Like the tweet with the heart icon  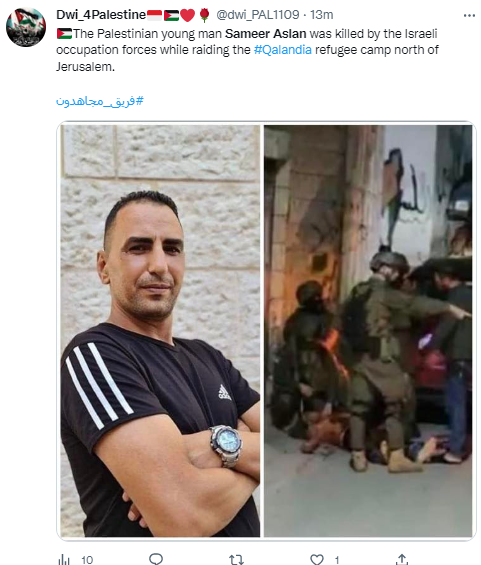[317, 559]
